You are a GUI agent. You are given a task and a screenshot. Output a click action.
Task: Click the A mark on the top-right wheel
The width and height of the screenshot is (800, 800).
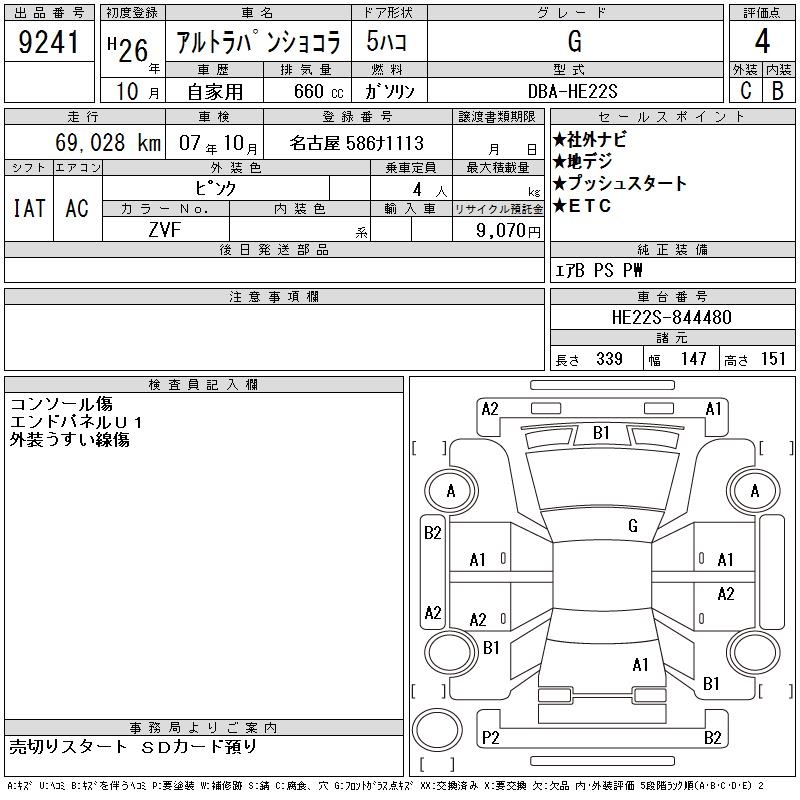tap(754, 491)
